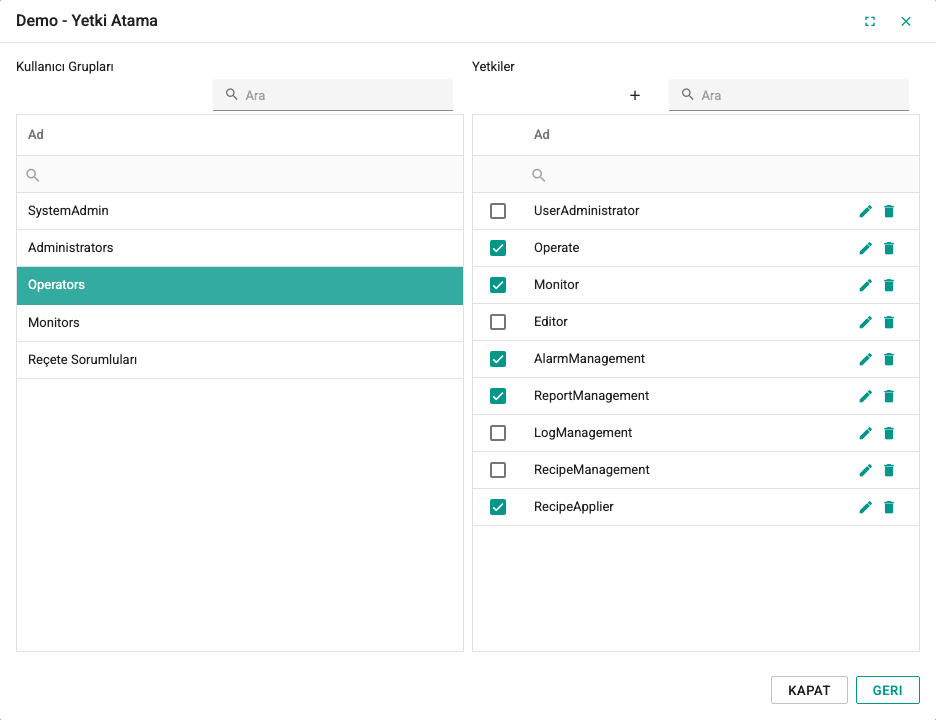The width and height of the screenshot is (936, 720).
Task: Click the permissions Ad column filter
Action: click(720, 175)
